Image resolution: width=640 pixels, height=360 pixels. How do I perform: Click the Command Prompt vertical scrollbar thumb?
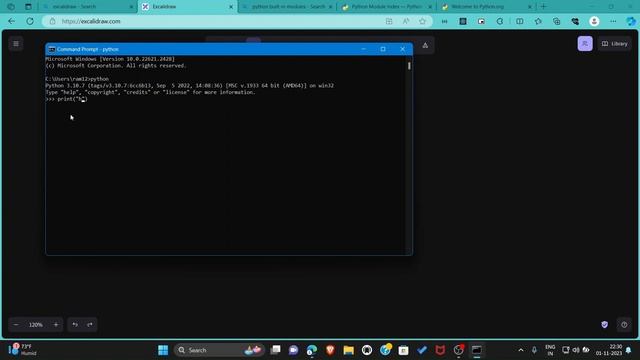click(409, 66)
